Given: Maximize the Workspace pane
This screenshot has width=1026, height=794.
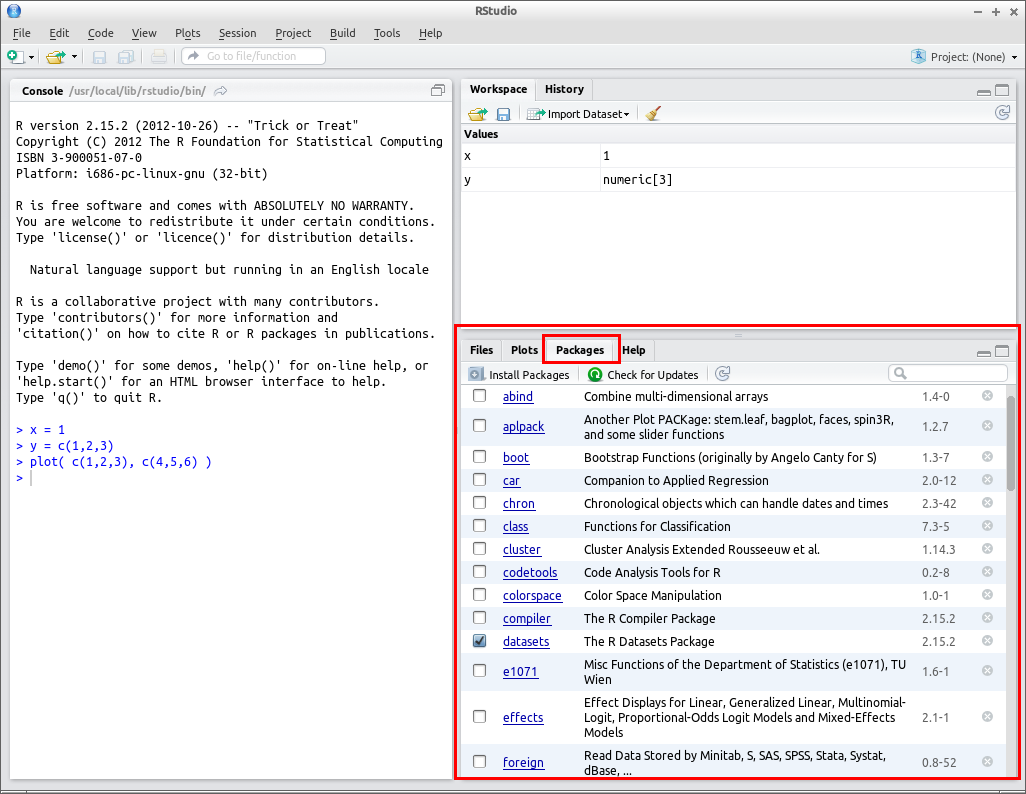Looking at the screenshot, I should pyautogui.click(x=1002, y=90).
